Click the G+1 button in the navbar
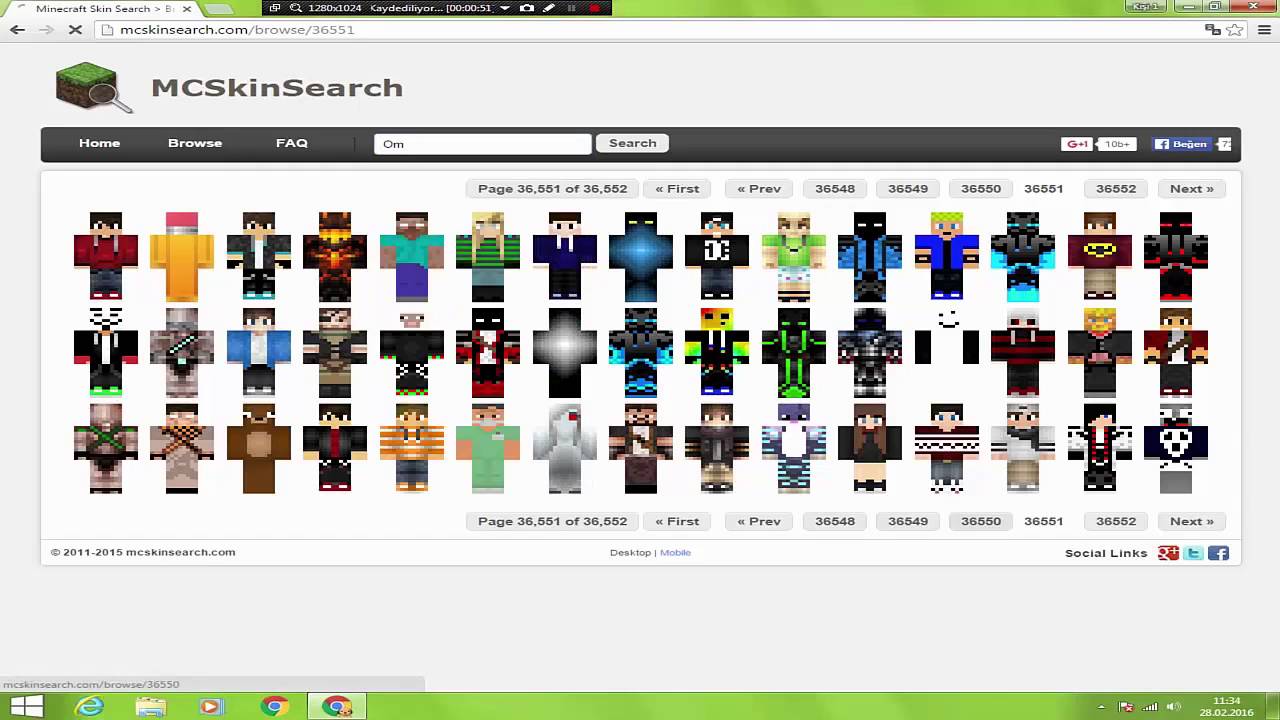The width and height of the screenshot is (1280, 720). [x=1076, y=144]
